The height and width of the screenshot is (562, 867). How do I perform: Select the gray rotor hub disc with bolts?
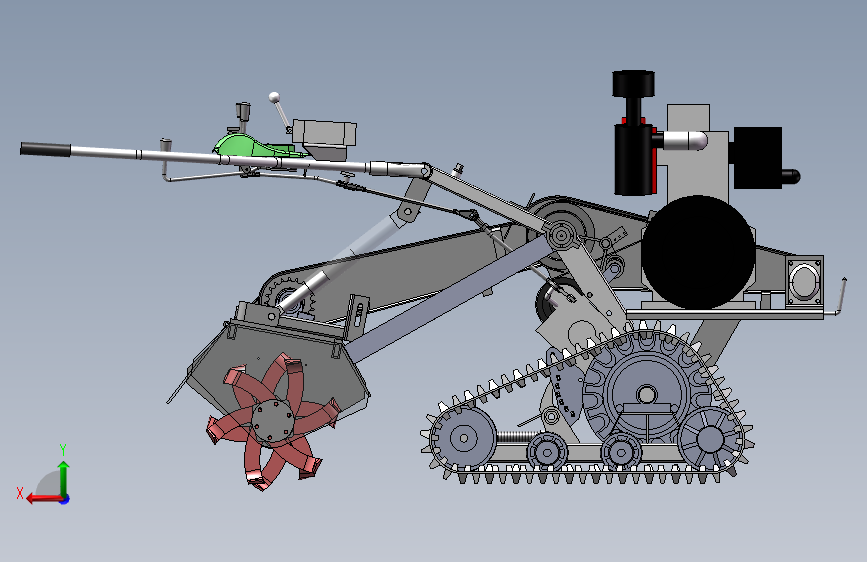click(273, 422)
